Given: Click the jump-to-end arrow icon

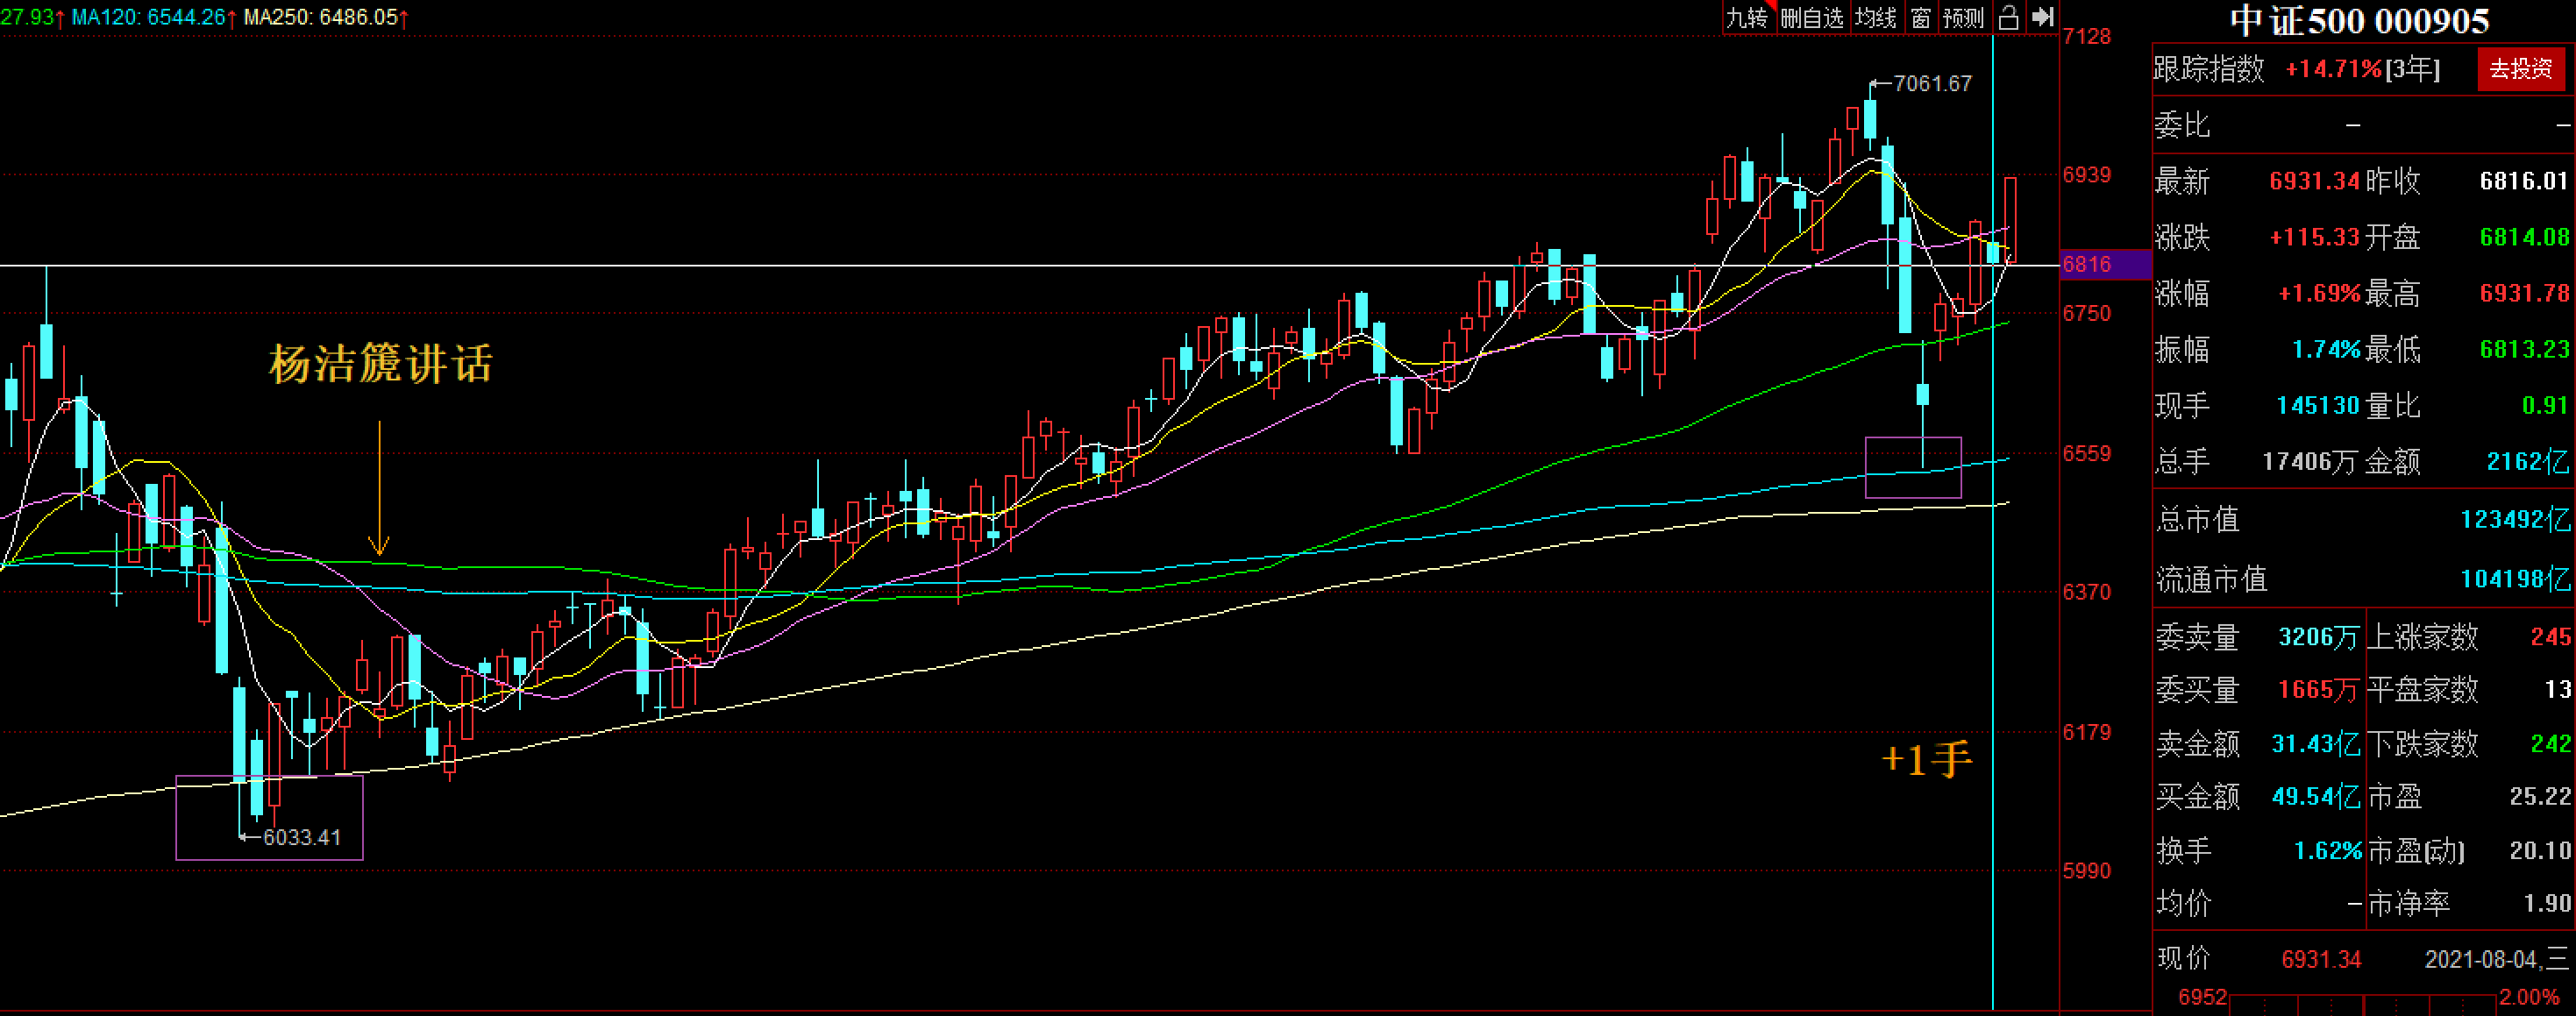Looking at the screenshot, I should [x=2043, y=17].
